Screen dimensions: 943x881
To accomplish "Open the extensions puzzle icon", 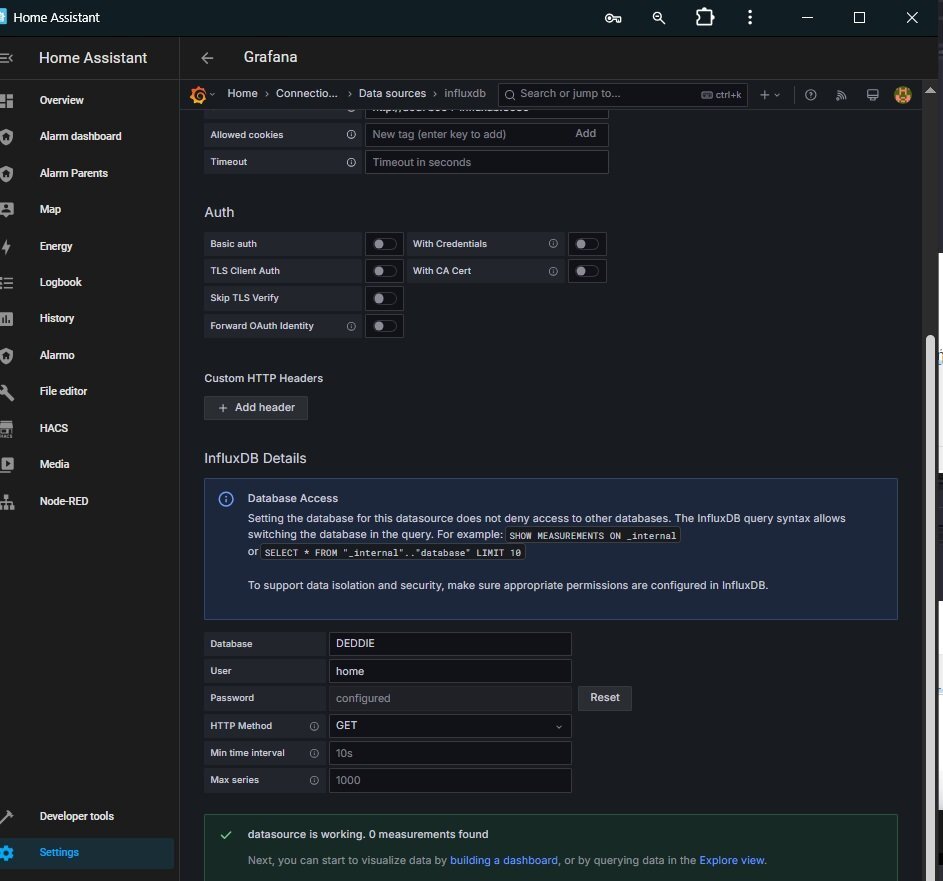I will coord(705,17).
